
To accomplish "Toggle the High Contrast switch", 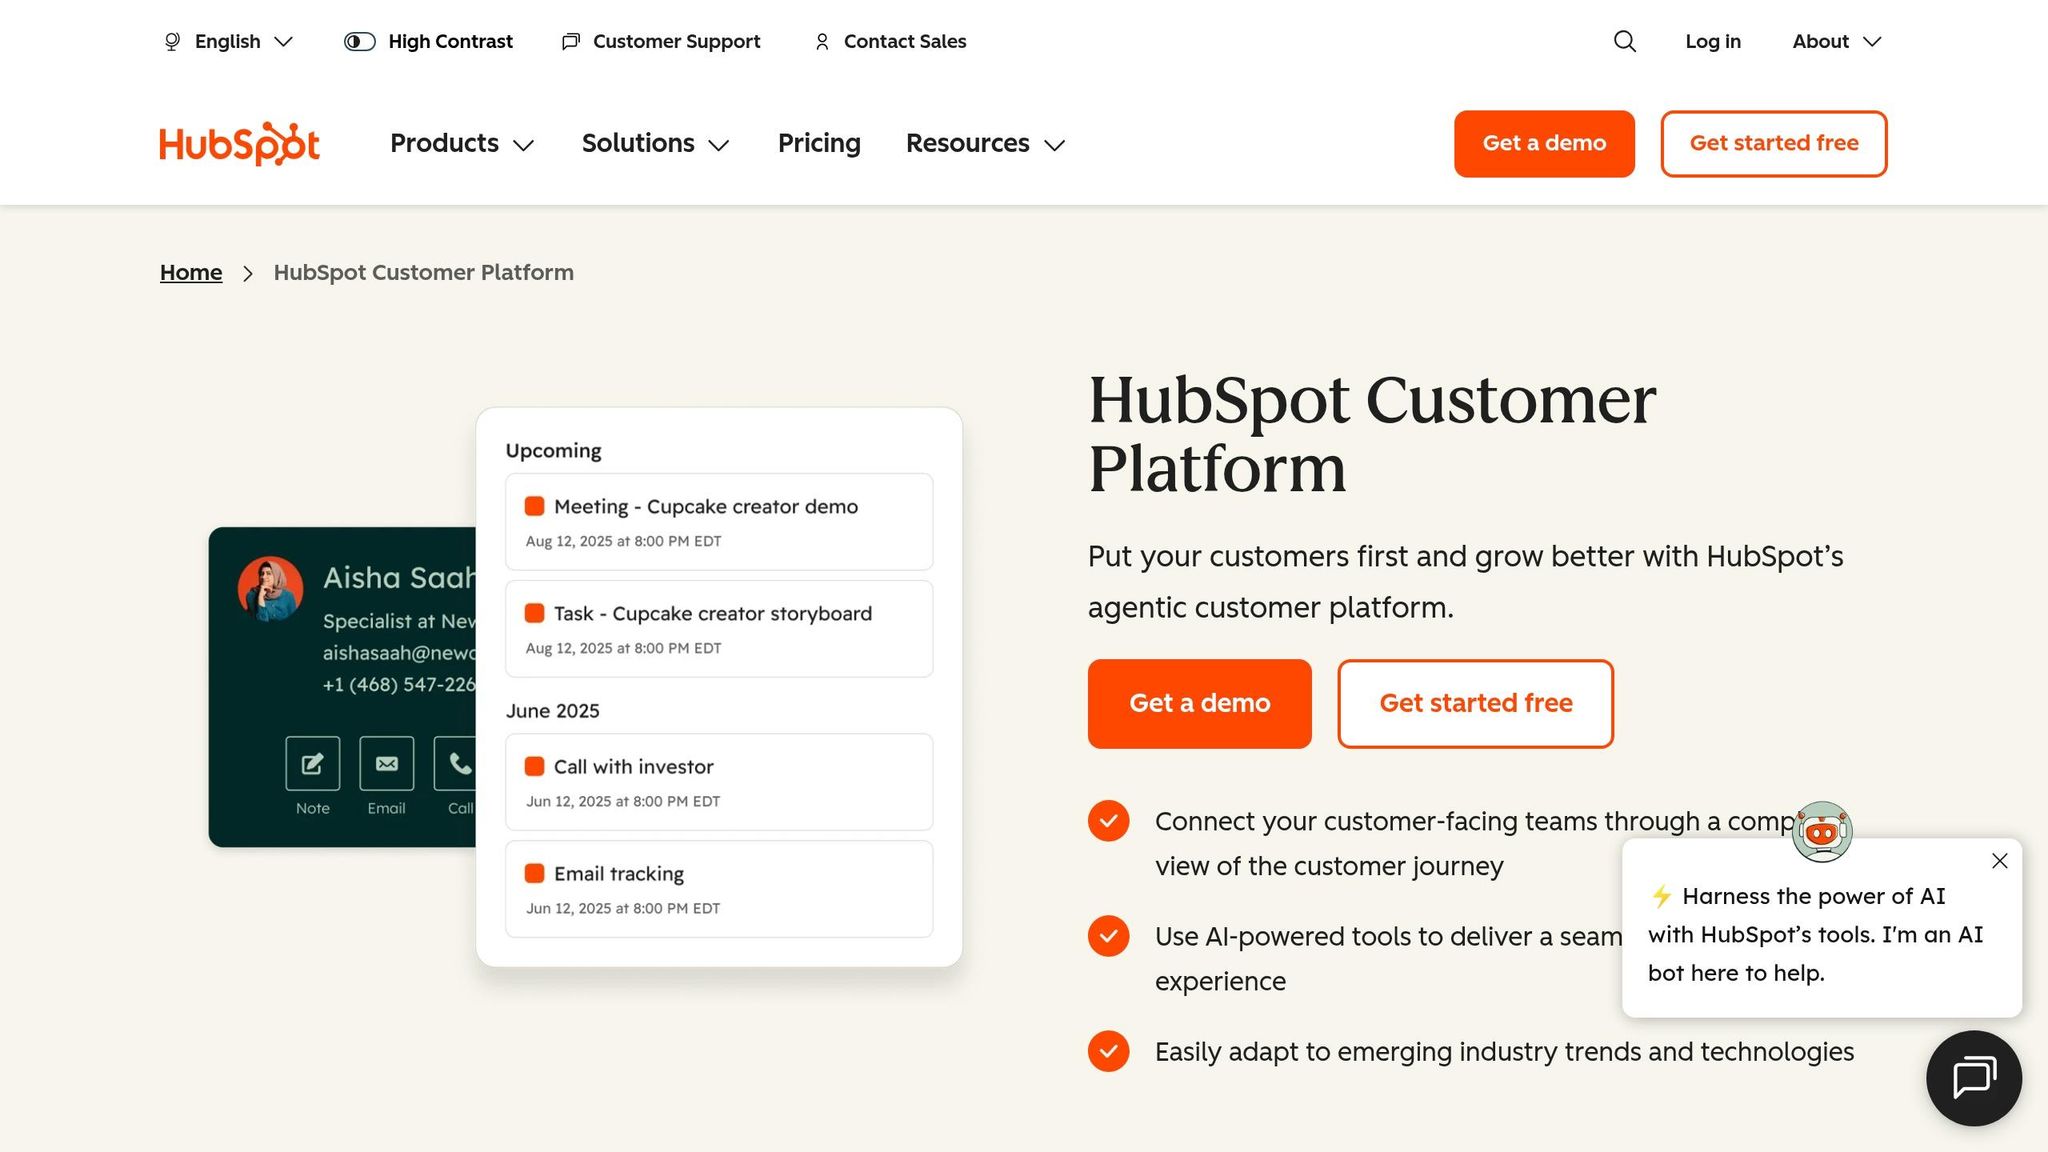I will tap(360, 41).
